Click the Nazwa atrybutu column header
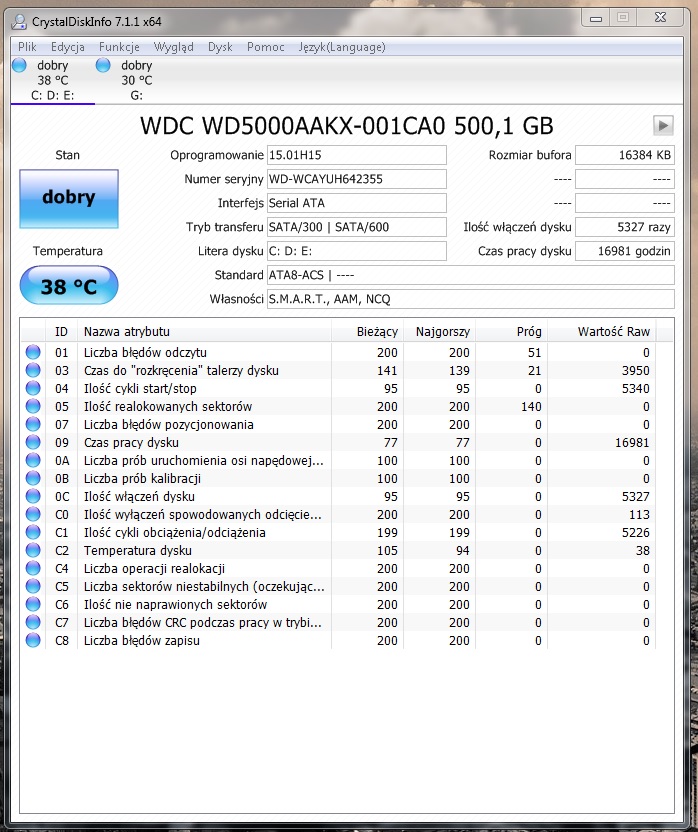This screenshot has height=832, width=698. (204, 332)
